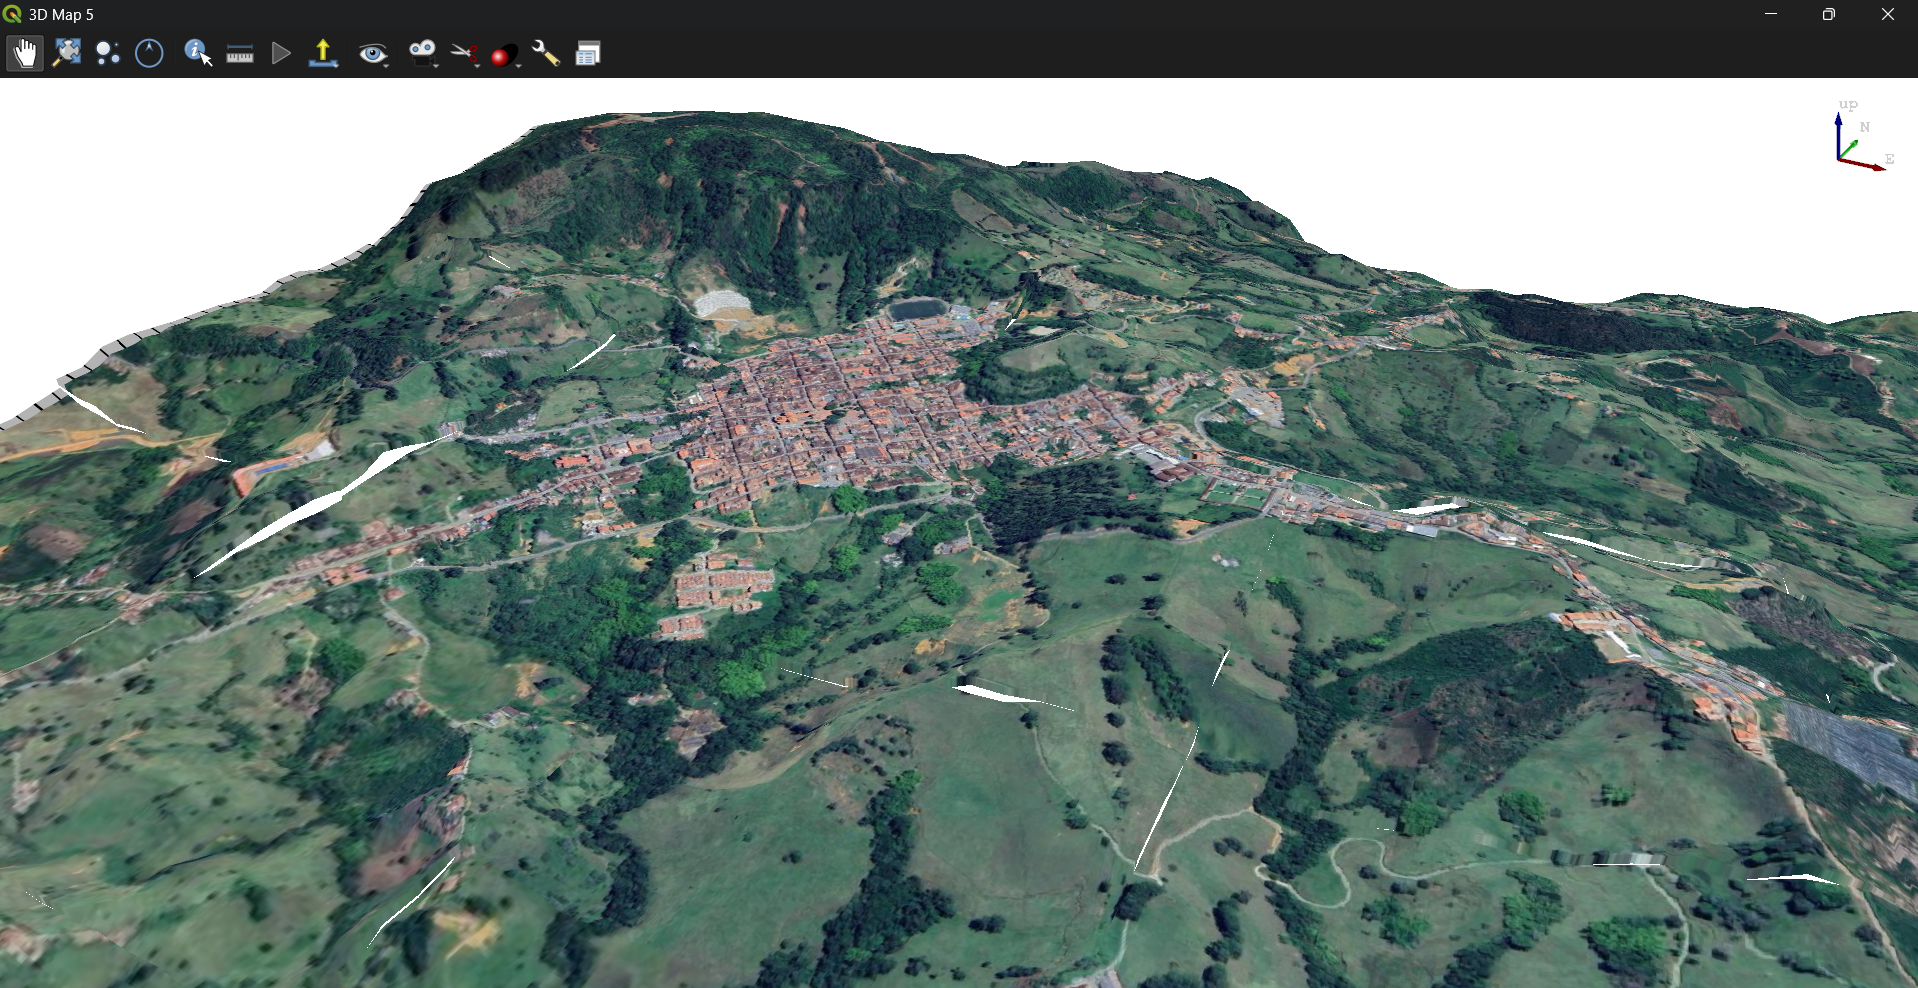Viewport: 1918px width, 988px height.
Task: Close the 3D Map 5 window
Action: [x=1887, y=14]
